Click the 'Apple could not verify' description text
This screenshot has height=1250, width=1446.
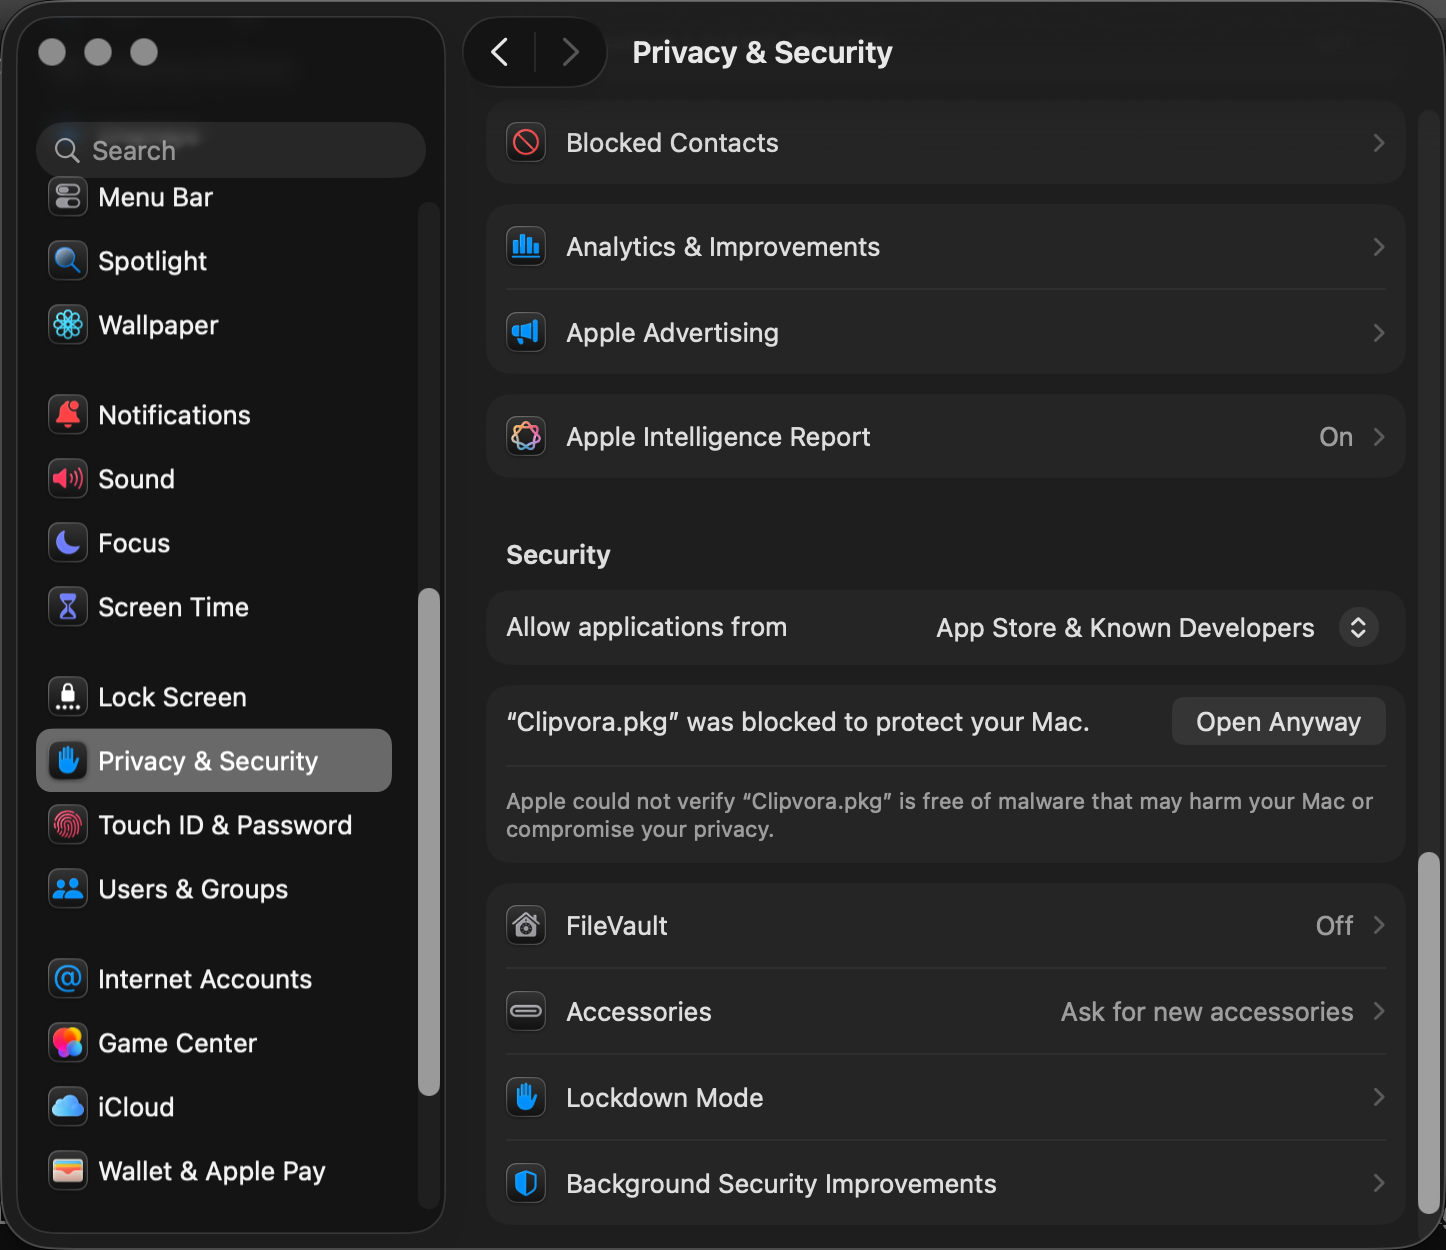click(x=939, y=815)
